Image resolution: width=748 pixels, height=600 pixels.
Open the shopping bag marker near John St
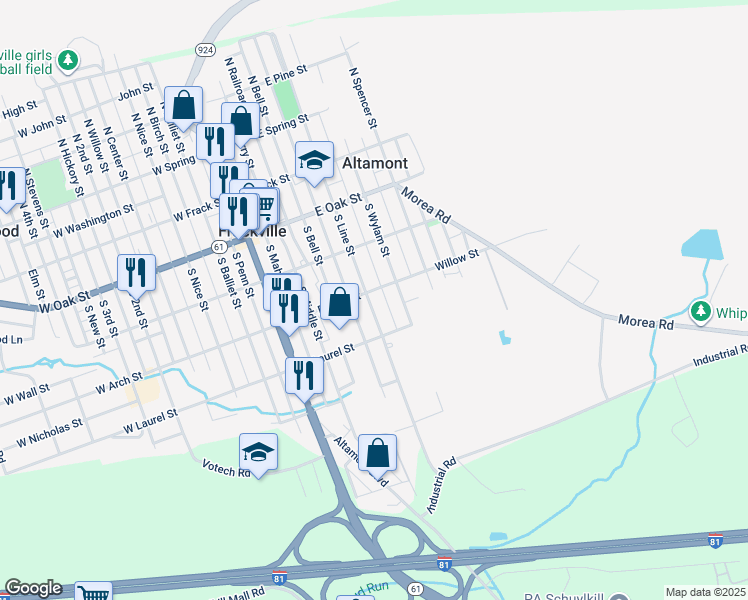184,108
